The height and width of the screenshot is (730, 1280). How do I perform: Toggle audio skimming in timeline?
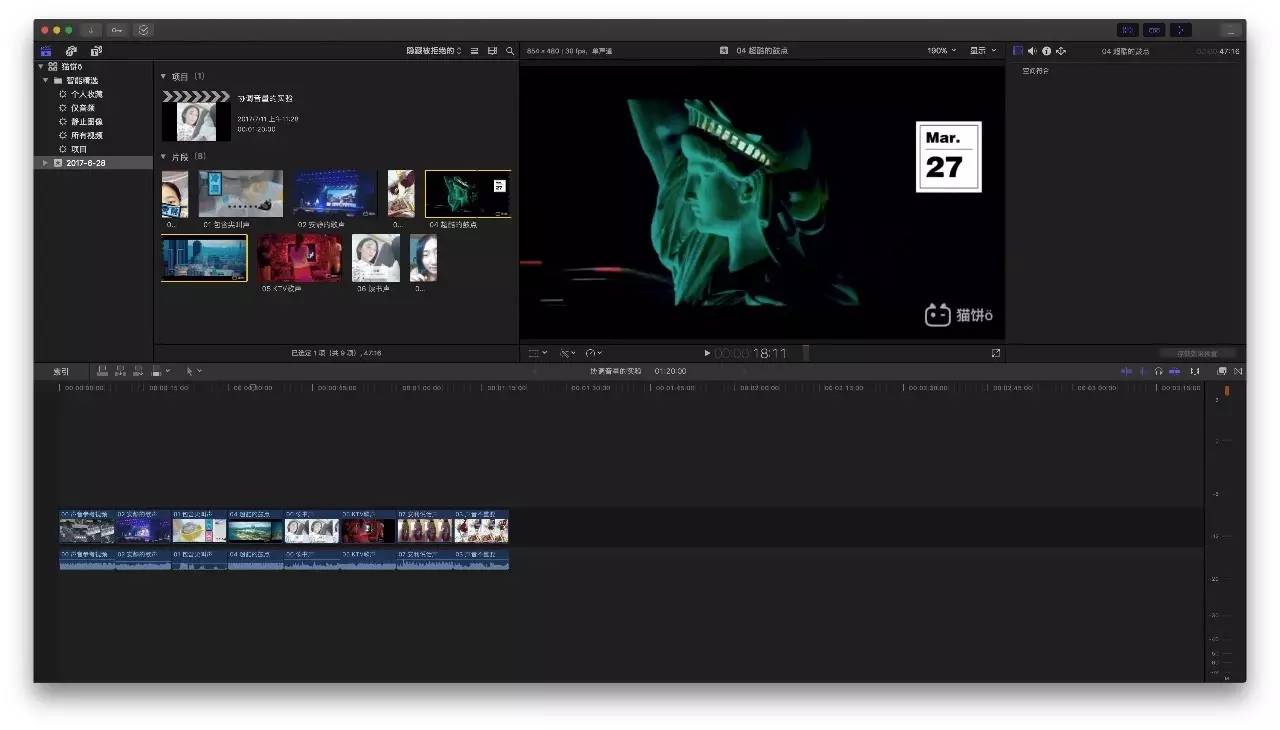pos(1142,371)
